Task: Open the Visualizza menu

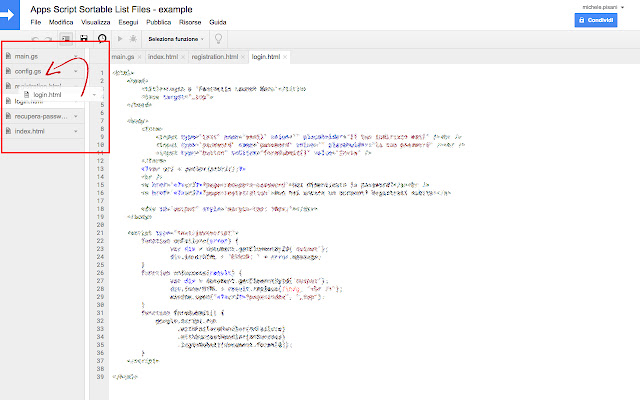Action: point(93,21)
